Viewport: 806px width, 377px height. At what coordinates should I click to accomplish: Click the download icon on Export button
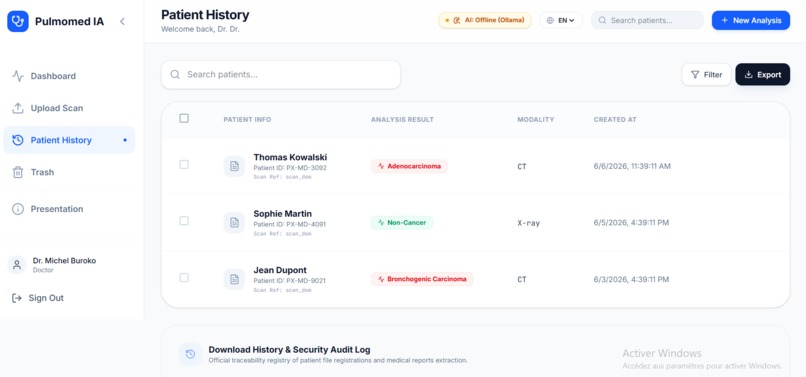coord(748,75)
